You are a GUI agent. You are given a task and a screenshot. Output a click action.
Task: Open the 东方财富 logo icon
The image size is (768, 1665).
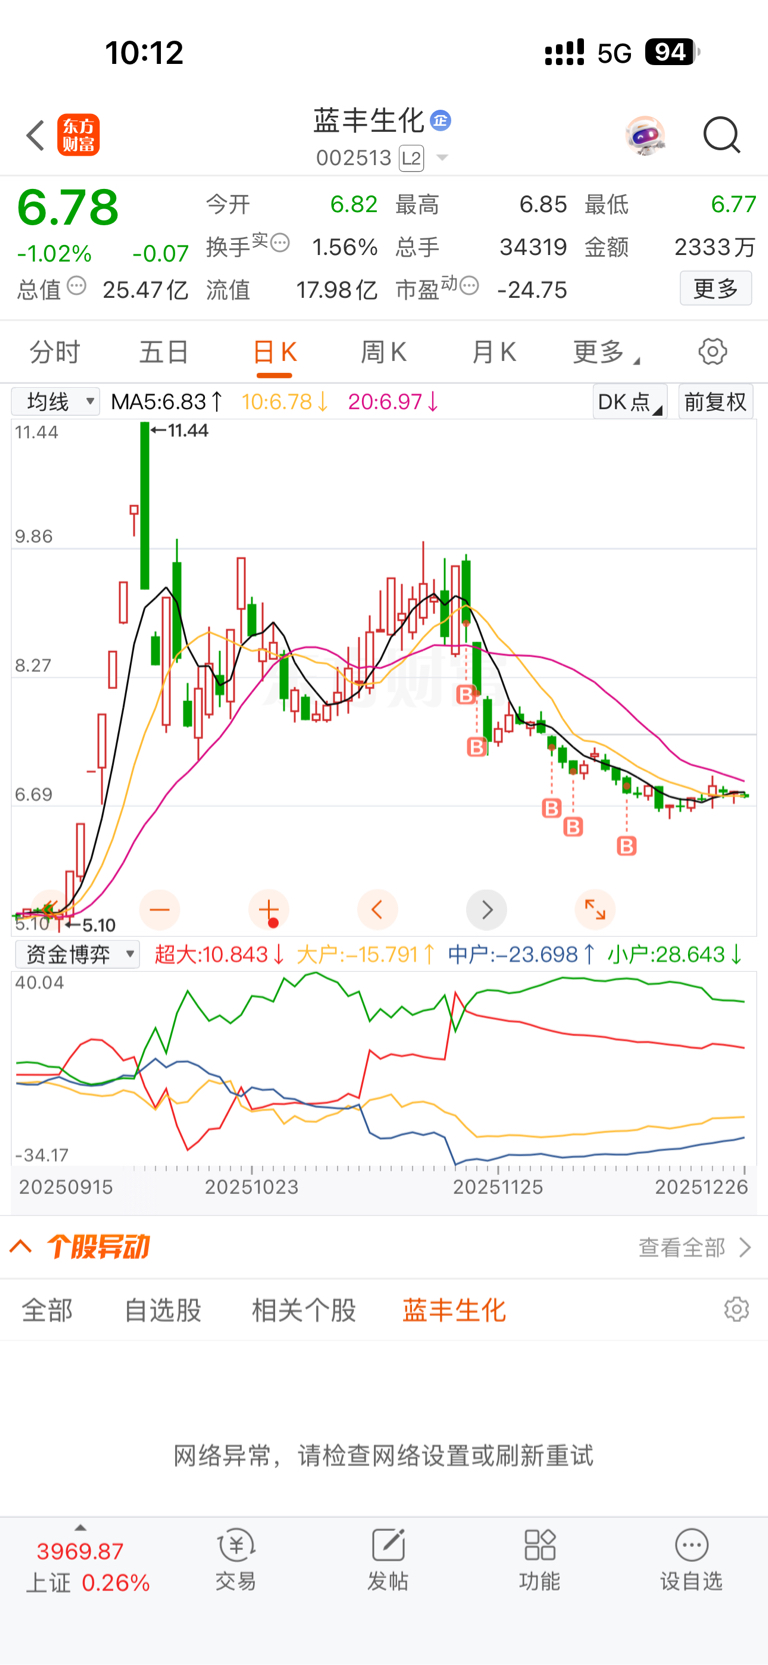pos(79,135)
